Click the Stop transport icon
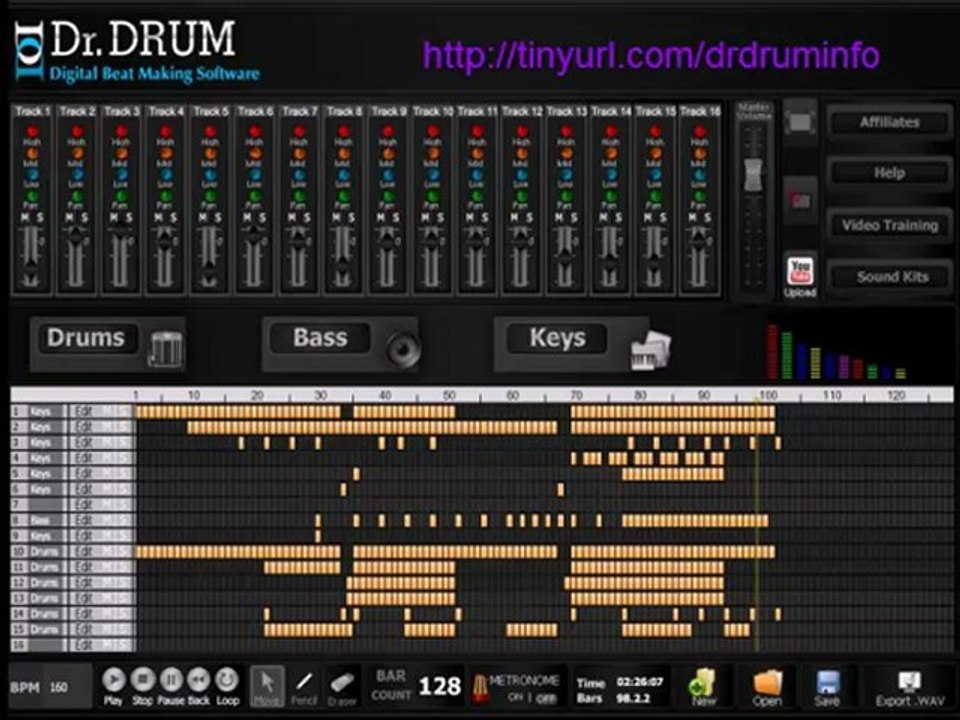The width and height of the screenshot is (960, 720). coord(143,680)
